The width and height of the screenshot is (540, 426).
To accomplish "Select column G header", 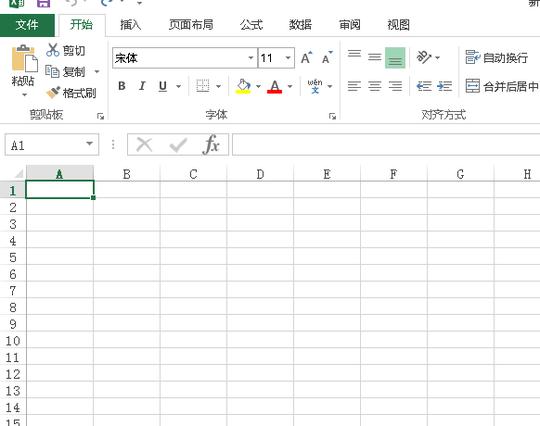I will (x=460, y=174).
